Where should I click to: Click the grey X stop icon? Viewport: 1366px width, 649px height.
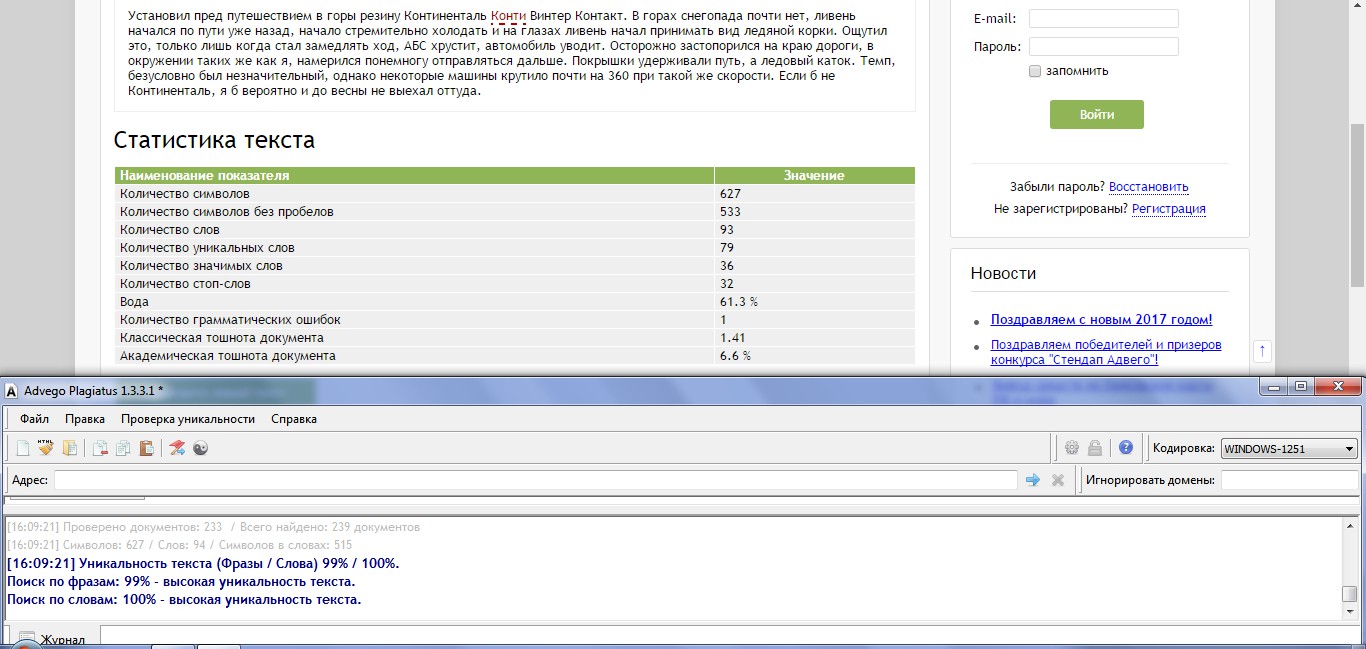(x=1058, y=480)
